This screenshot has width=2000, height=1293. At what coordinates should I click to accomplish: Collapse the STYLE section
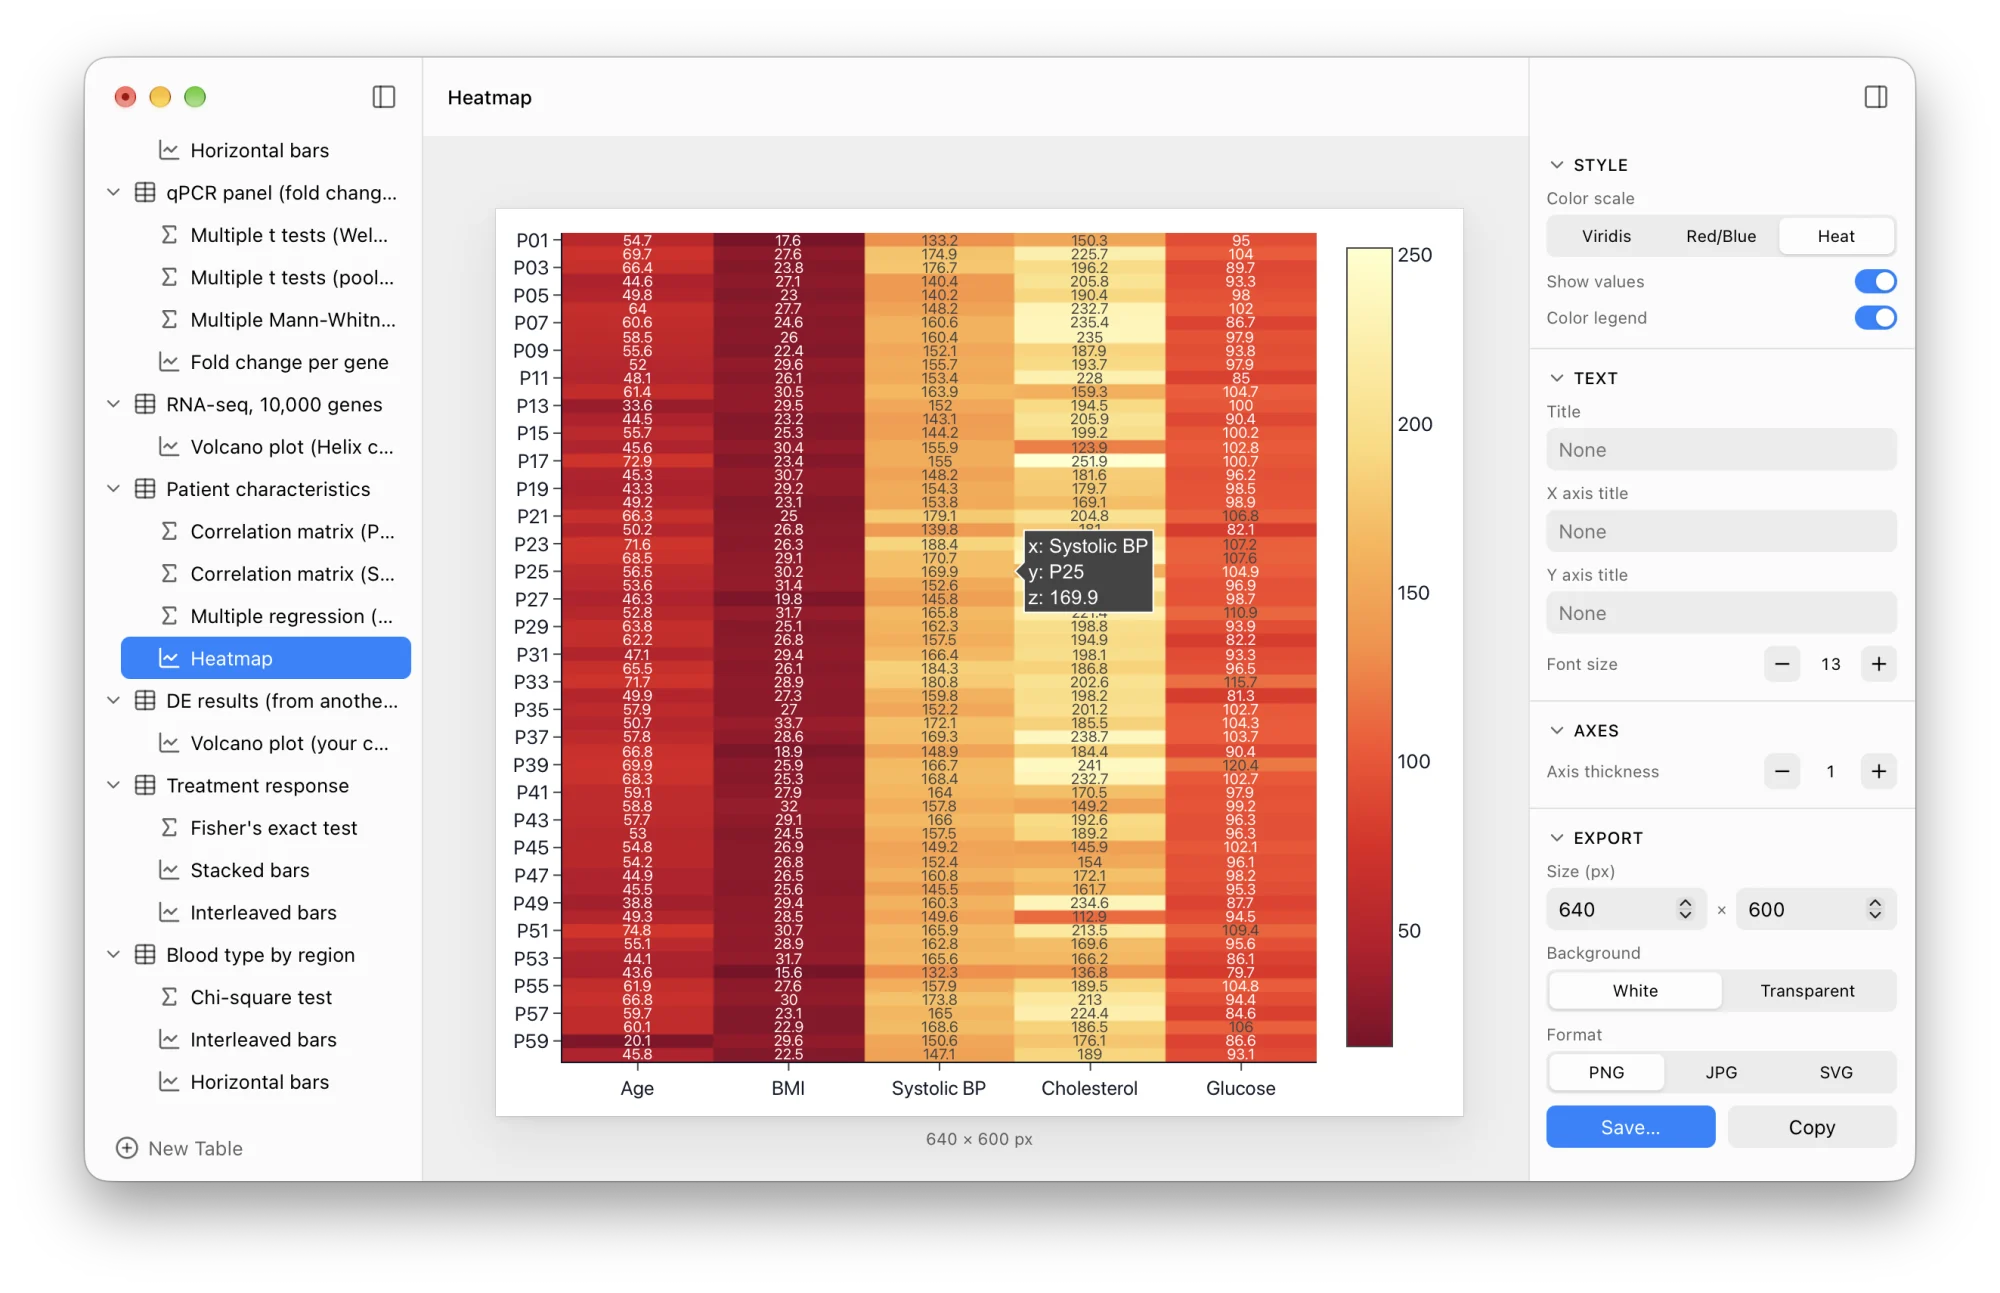click(1556, 165)
